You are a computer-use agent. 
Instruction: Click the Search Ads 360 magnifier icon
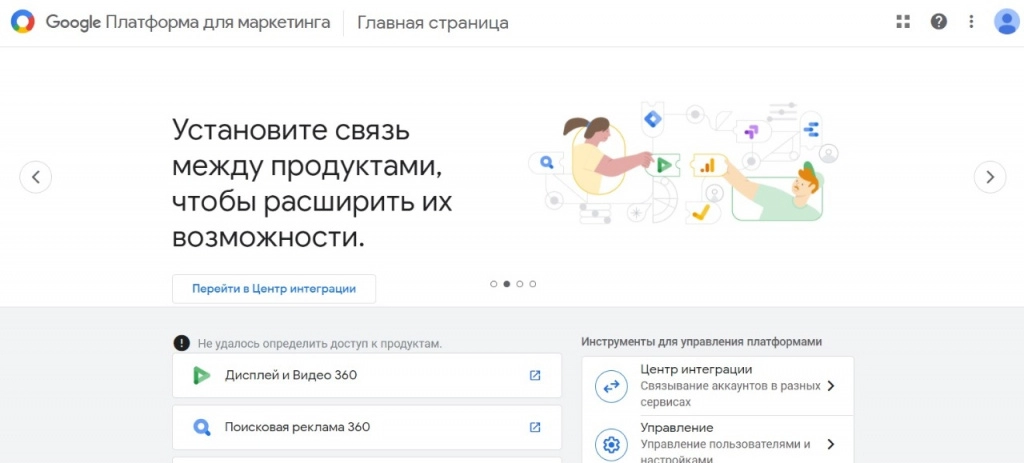click(202, 428)
